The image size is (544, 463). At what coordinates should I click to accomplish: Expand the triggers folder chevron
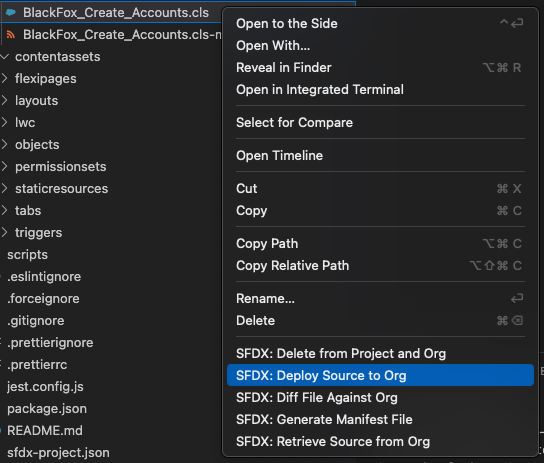pos(4,232)
